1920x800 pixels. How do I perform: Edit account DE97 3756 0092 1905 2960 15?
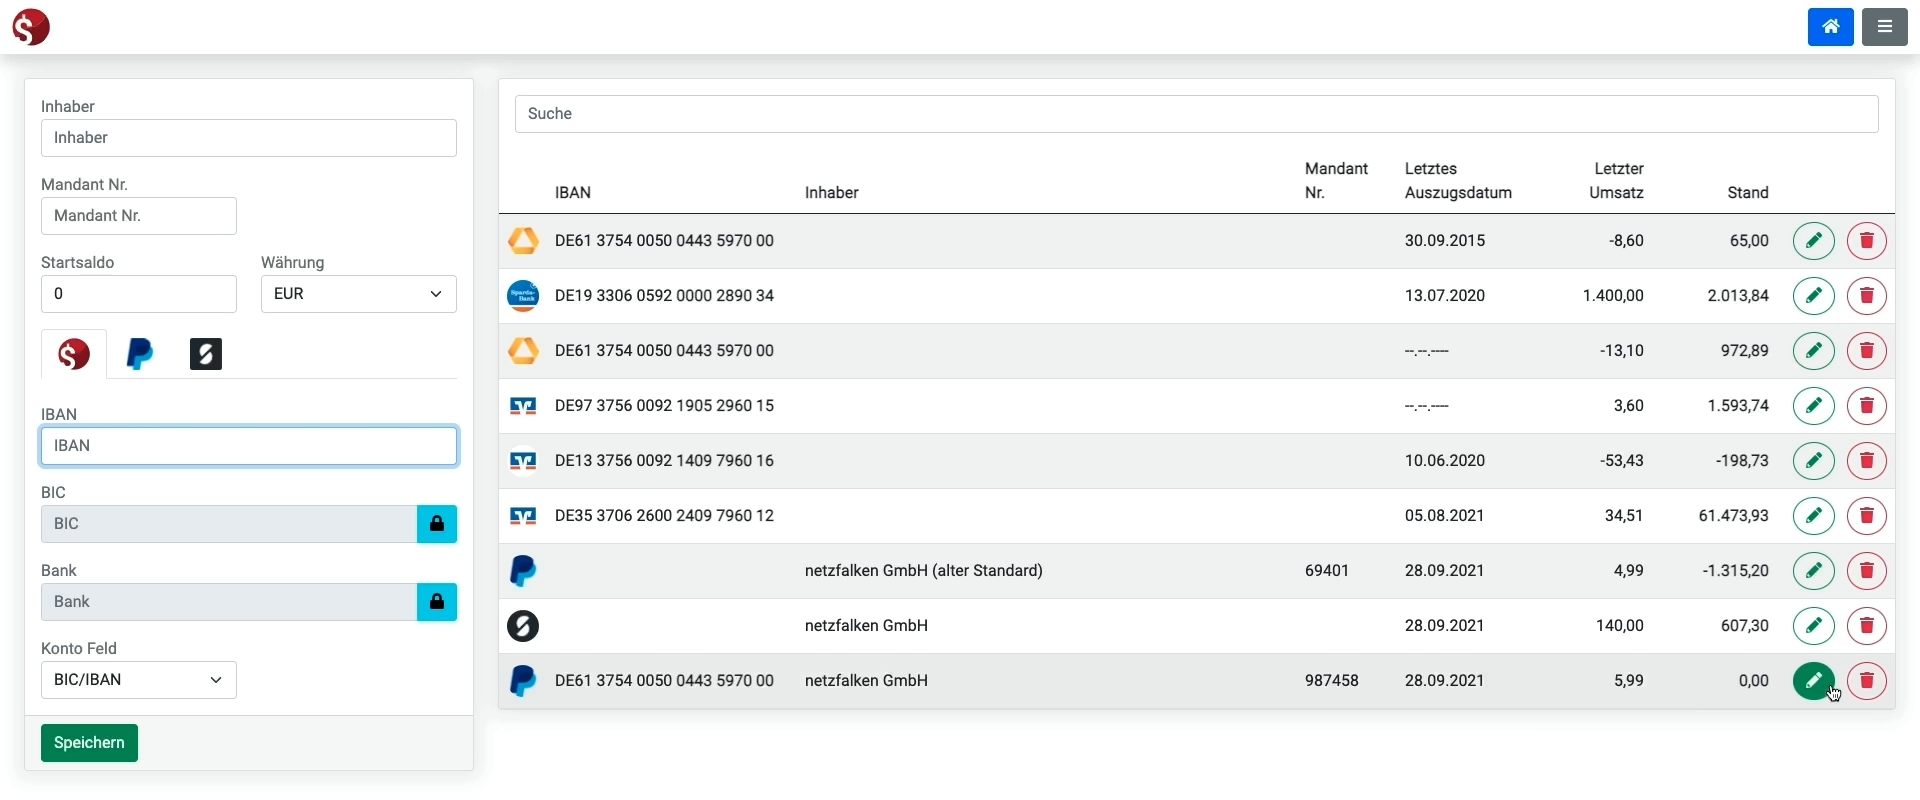[x=1814, y=406]
